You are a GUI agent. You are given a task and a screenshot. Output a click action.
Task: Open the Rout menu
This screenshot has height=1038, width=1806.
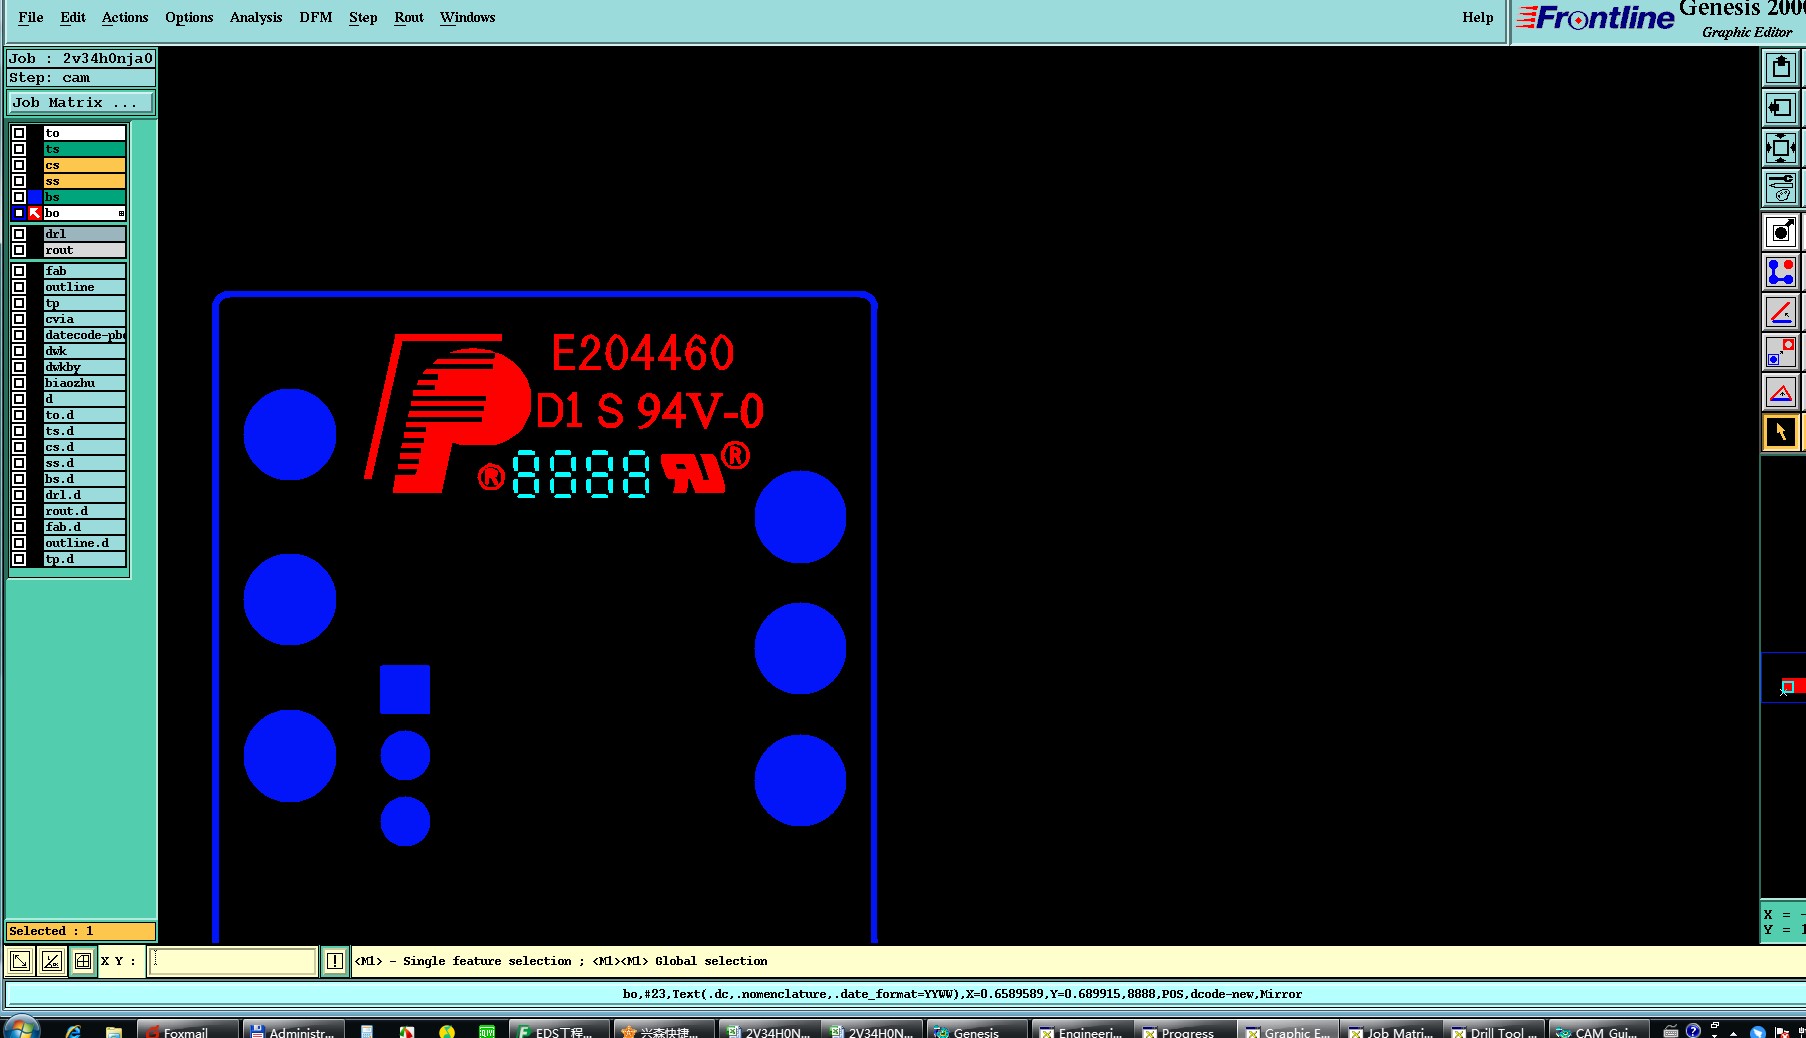[x=409, y=17]
